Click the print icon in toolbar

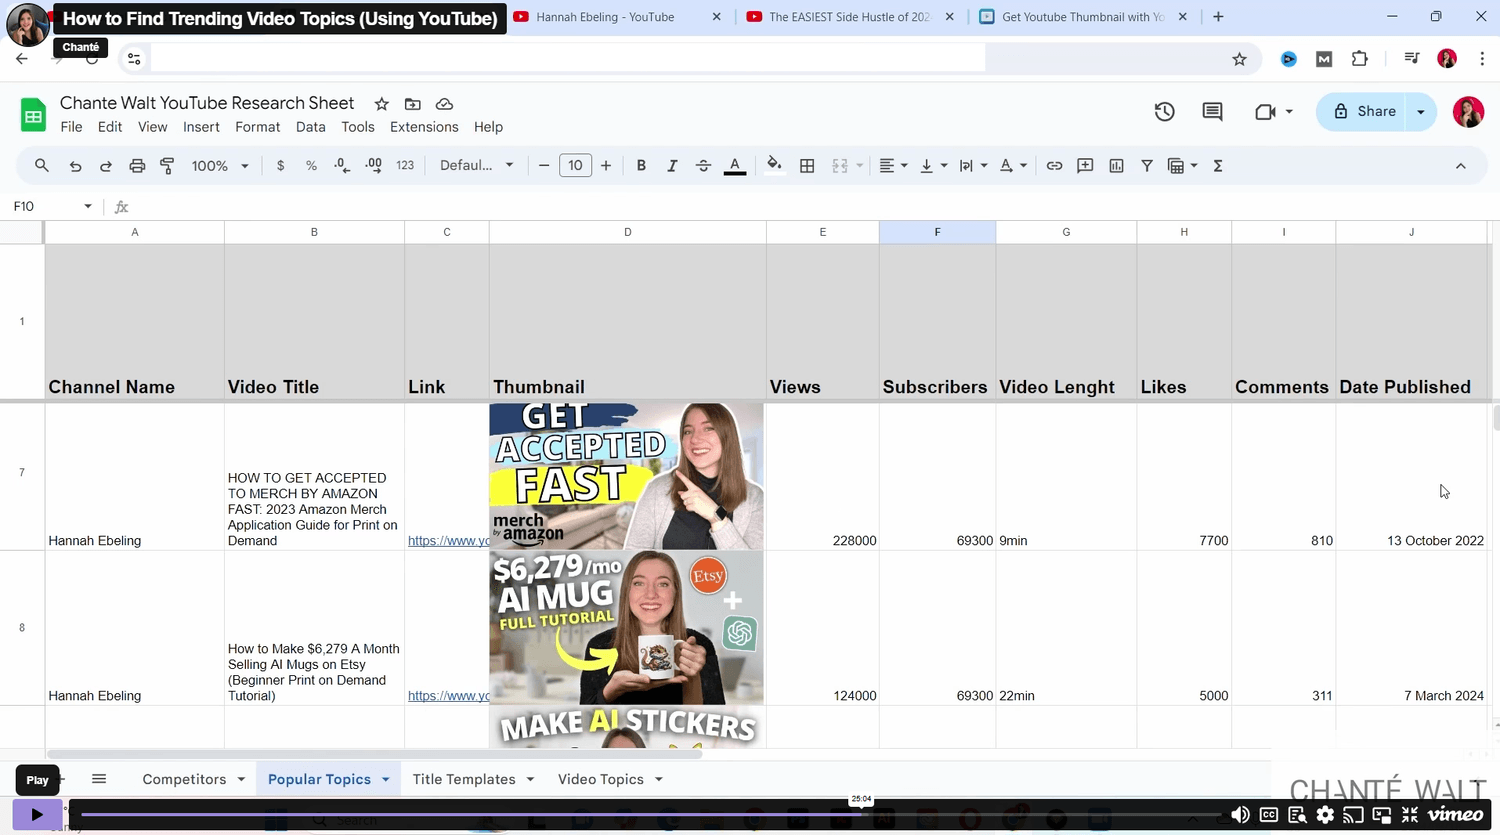tap(137, 166)
